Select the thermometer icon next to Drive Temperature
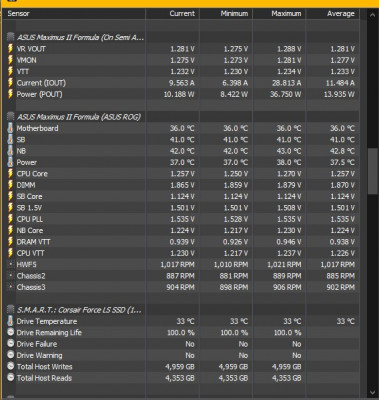This screenshot has height=400, width=379. (11, 321)
